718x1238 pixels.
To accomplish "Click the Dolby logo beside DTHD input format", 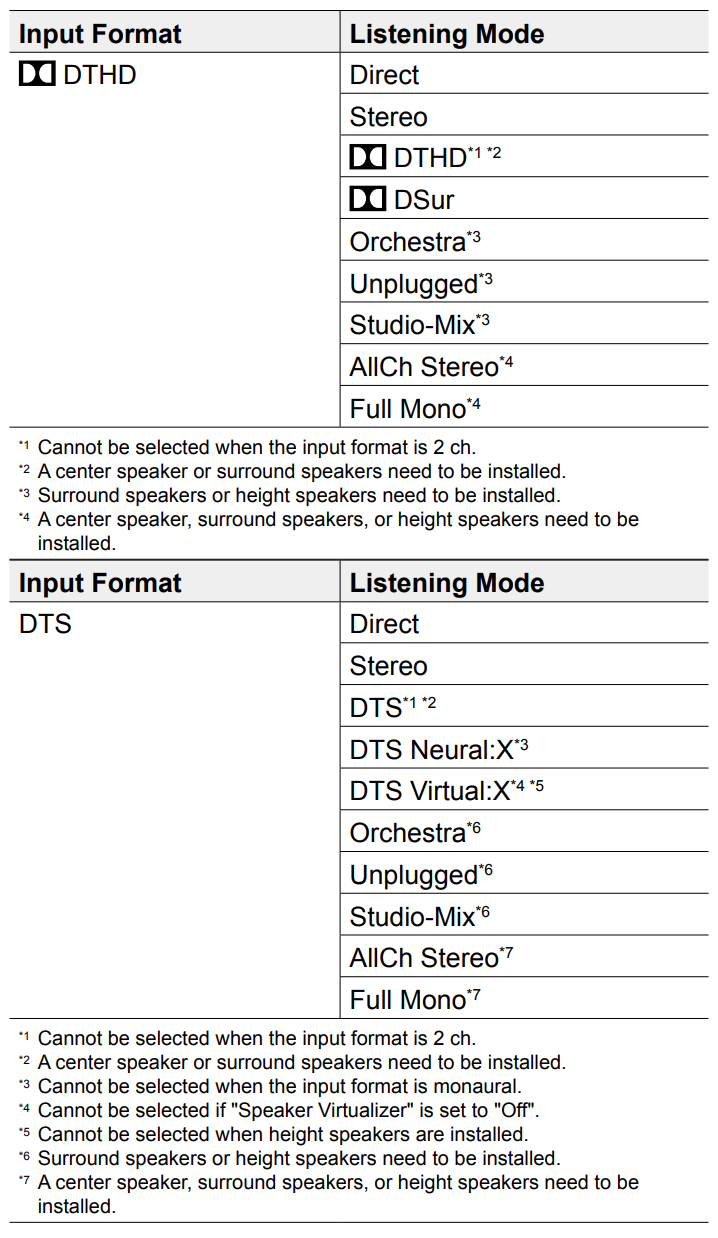I will pos(37,75).
